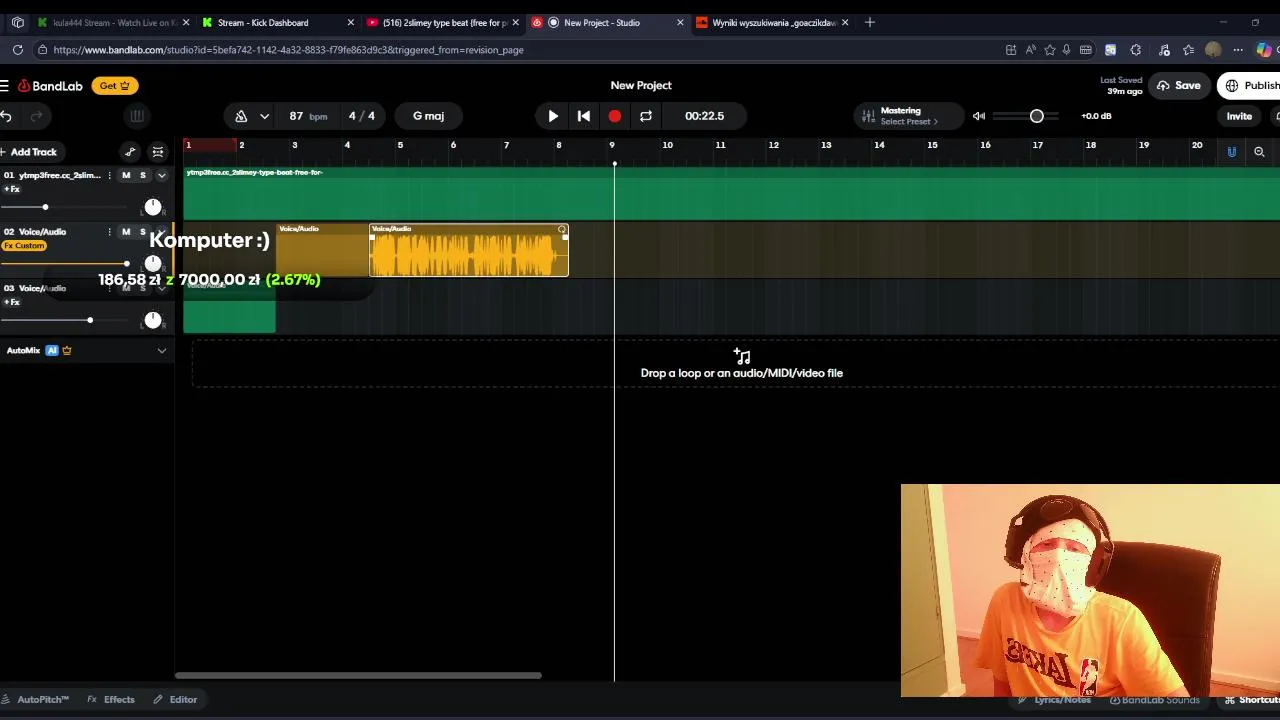
Task: Add Fx to track 03
Action: [x=12, y=302]
